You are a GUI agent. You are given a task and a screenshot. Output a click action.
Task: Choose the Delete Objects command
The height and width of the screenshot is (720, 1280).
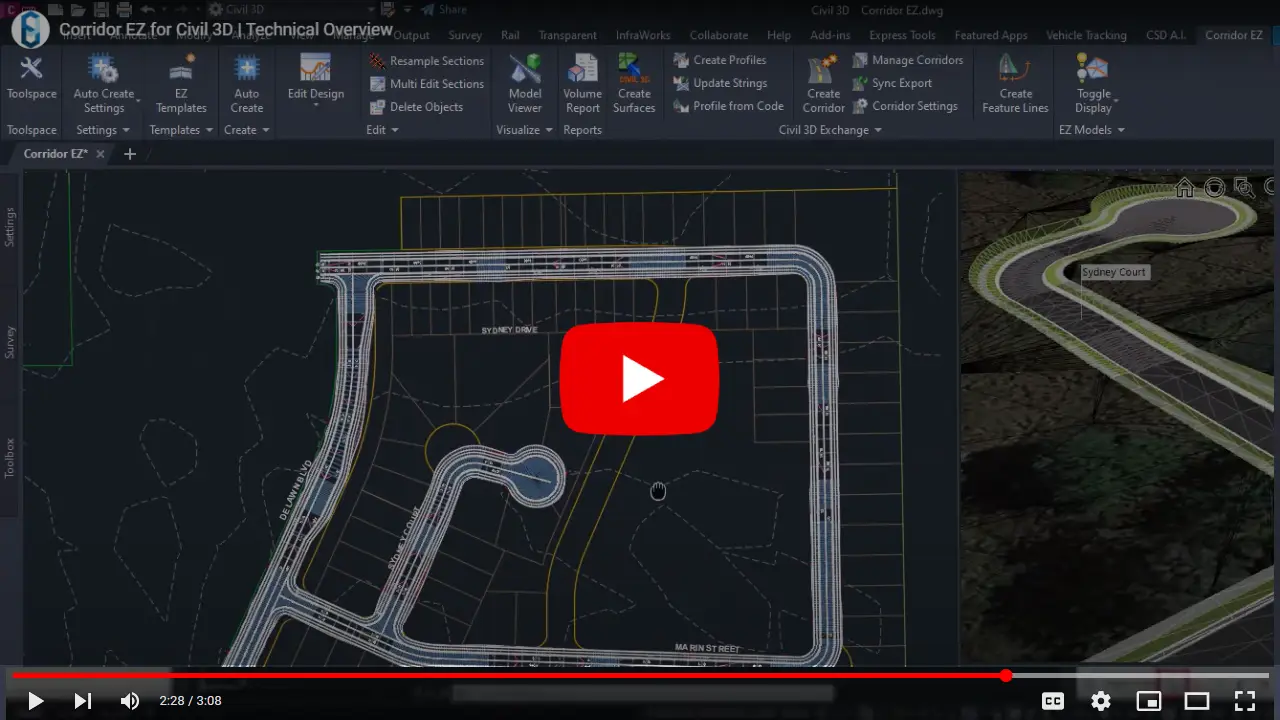(x=416, y=107)
